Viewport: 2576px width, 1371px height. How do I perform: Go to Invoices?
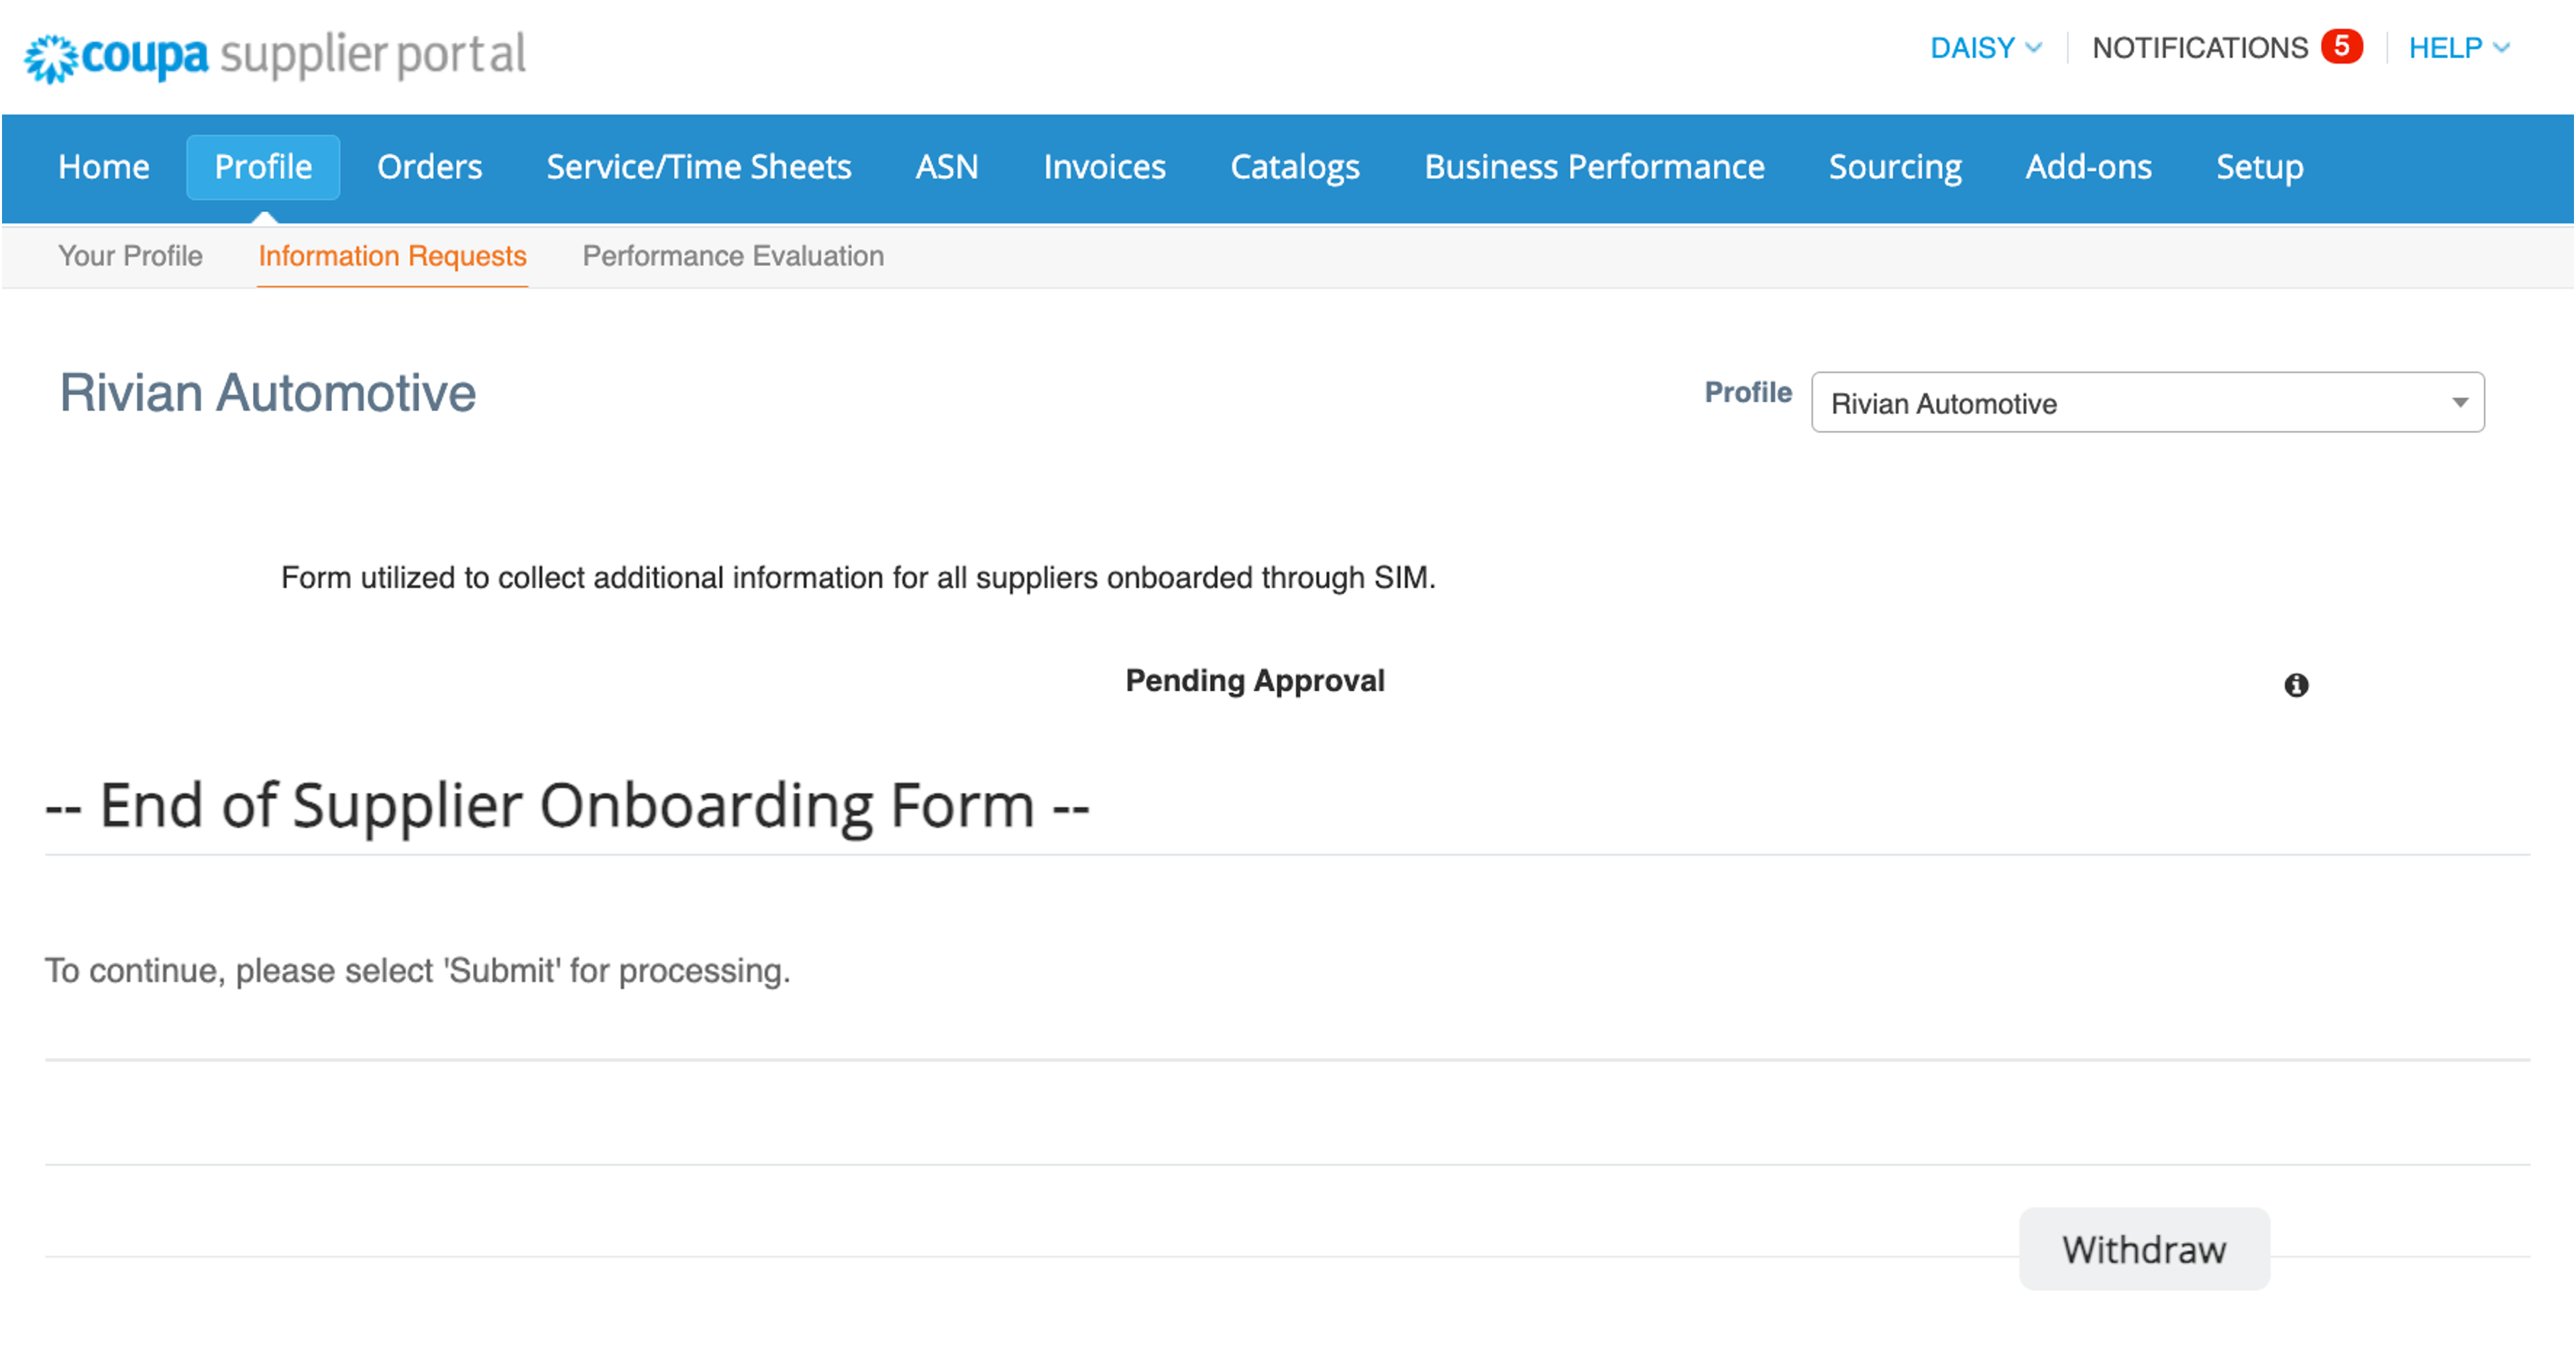tap(1104, 167)
